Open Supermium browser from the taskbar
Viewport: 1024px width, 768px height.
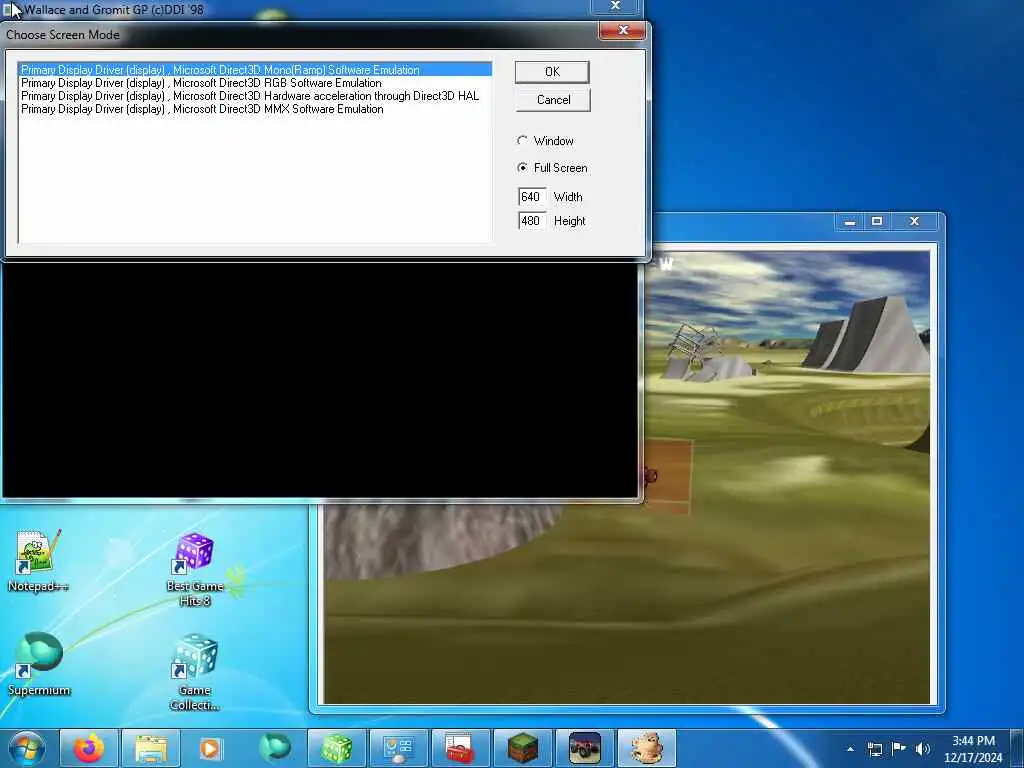tap(275, 748)
